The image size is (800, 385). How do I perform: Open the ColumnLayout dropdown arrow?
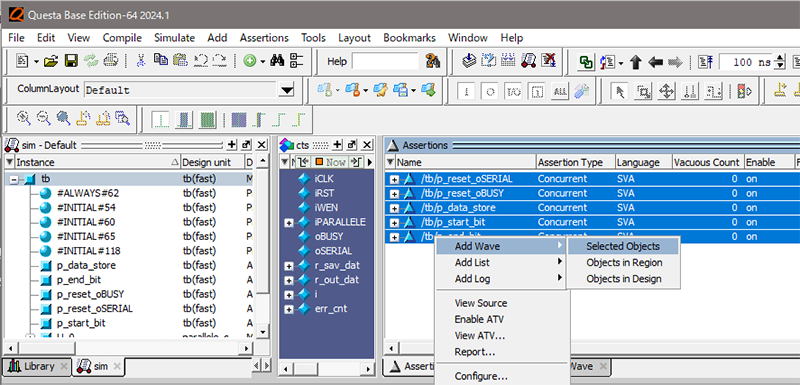288,91
